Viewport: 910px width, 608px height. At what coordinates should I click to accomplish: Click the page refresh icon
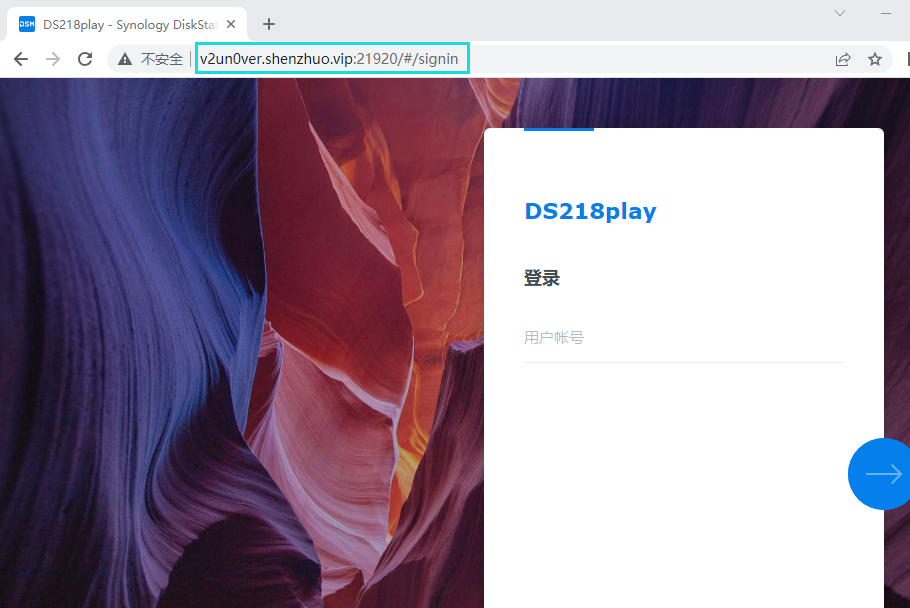coord(84,58)
